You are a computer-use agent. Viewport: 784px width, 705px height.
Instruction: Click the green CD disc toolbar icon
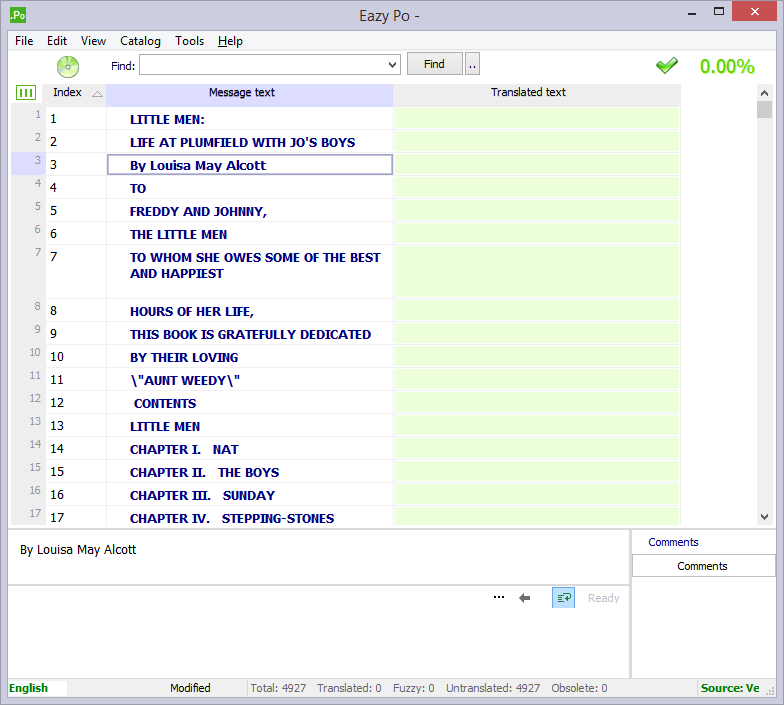(68, 66)
